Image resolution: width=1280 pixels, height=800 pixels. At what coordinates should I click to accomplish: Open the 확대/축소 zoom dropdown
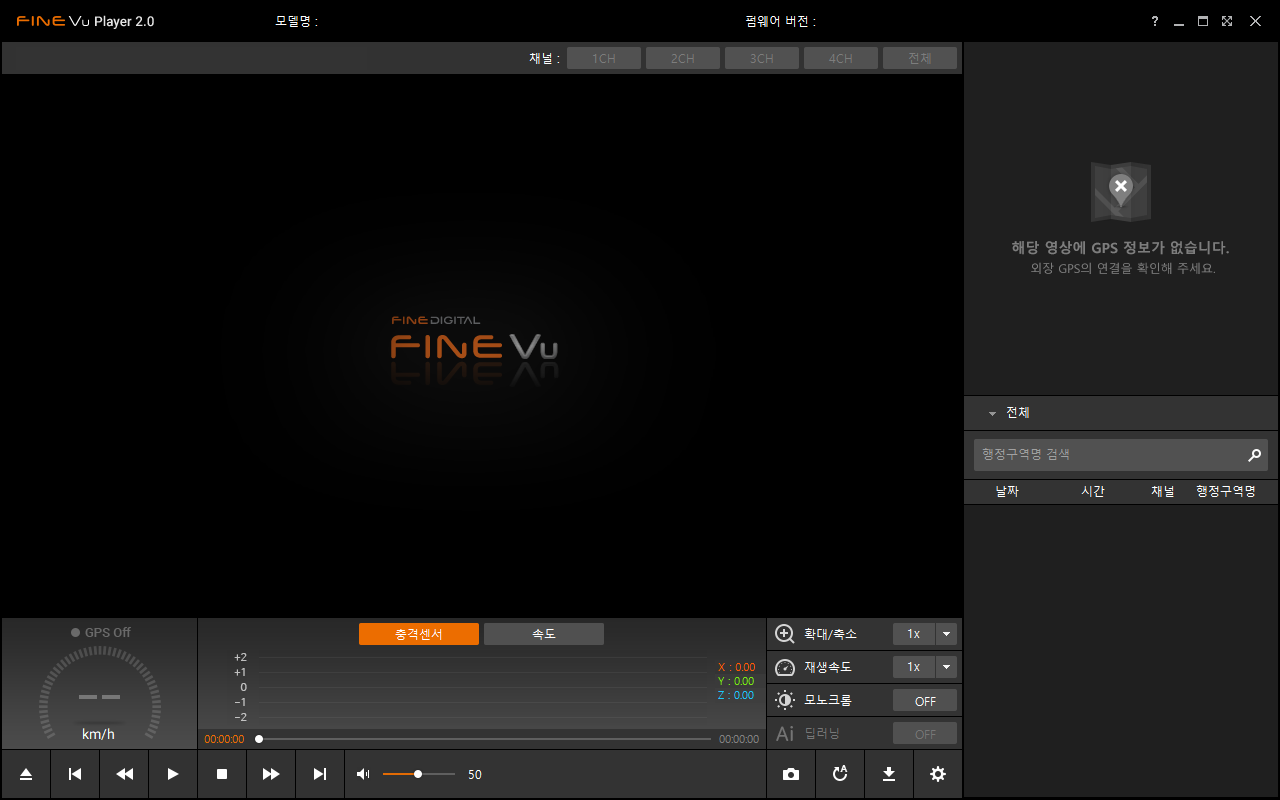click(946, 634)
